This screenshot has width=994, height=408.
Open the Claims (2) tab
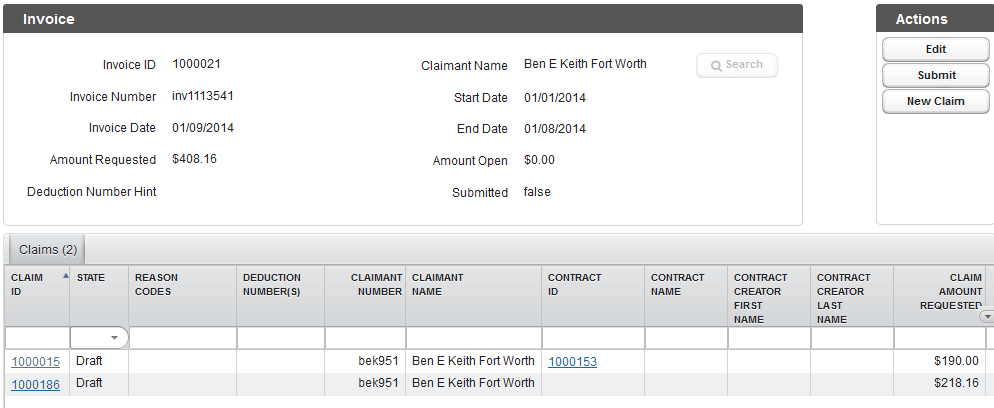coord(48,249)
